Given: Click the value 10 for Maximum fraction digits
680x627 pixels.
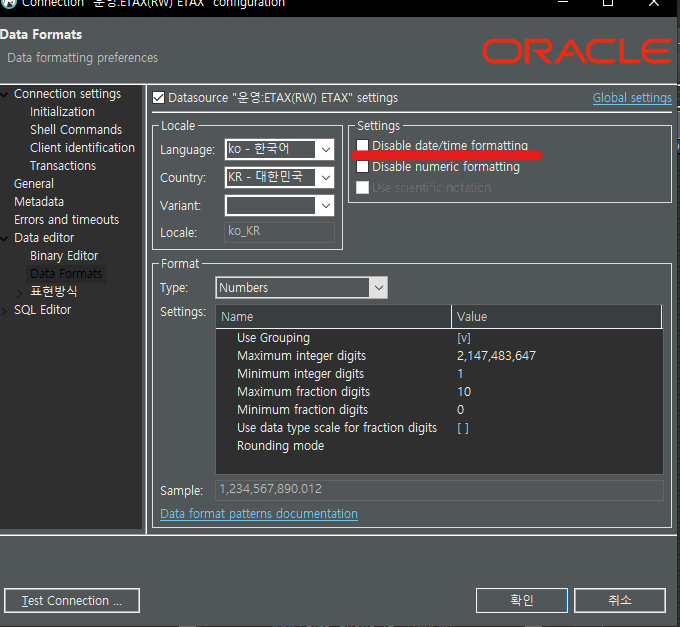Looking at the screenshot, I should coord(464,392).
